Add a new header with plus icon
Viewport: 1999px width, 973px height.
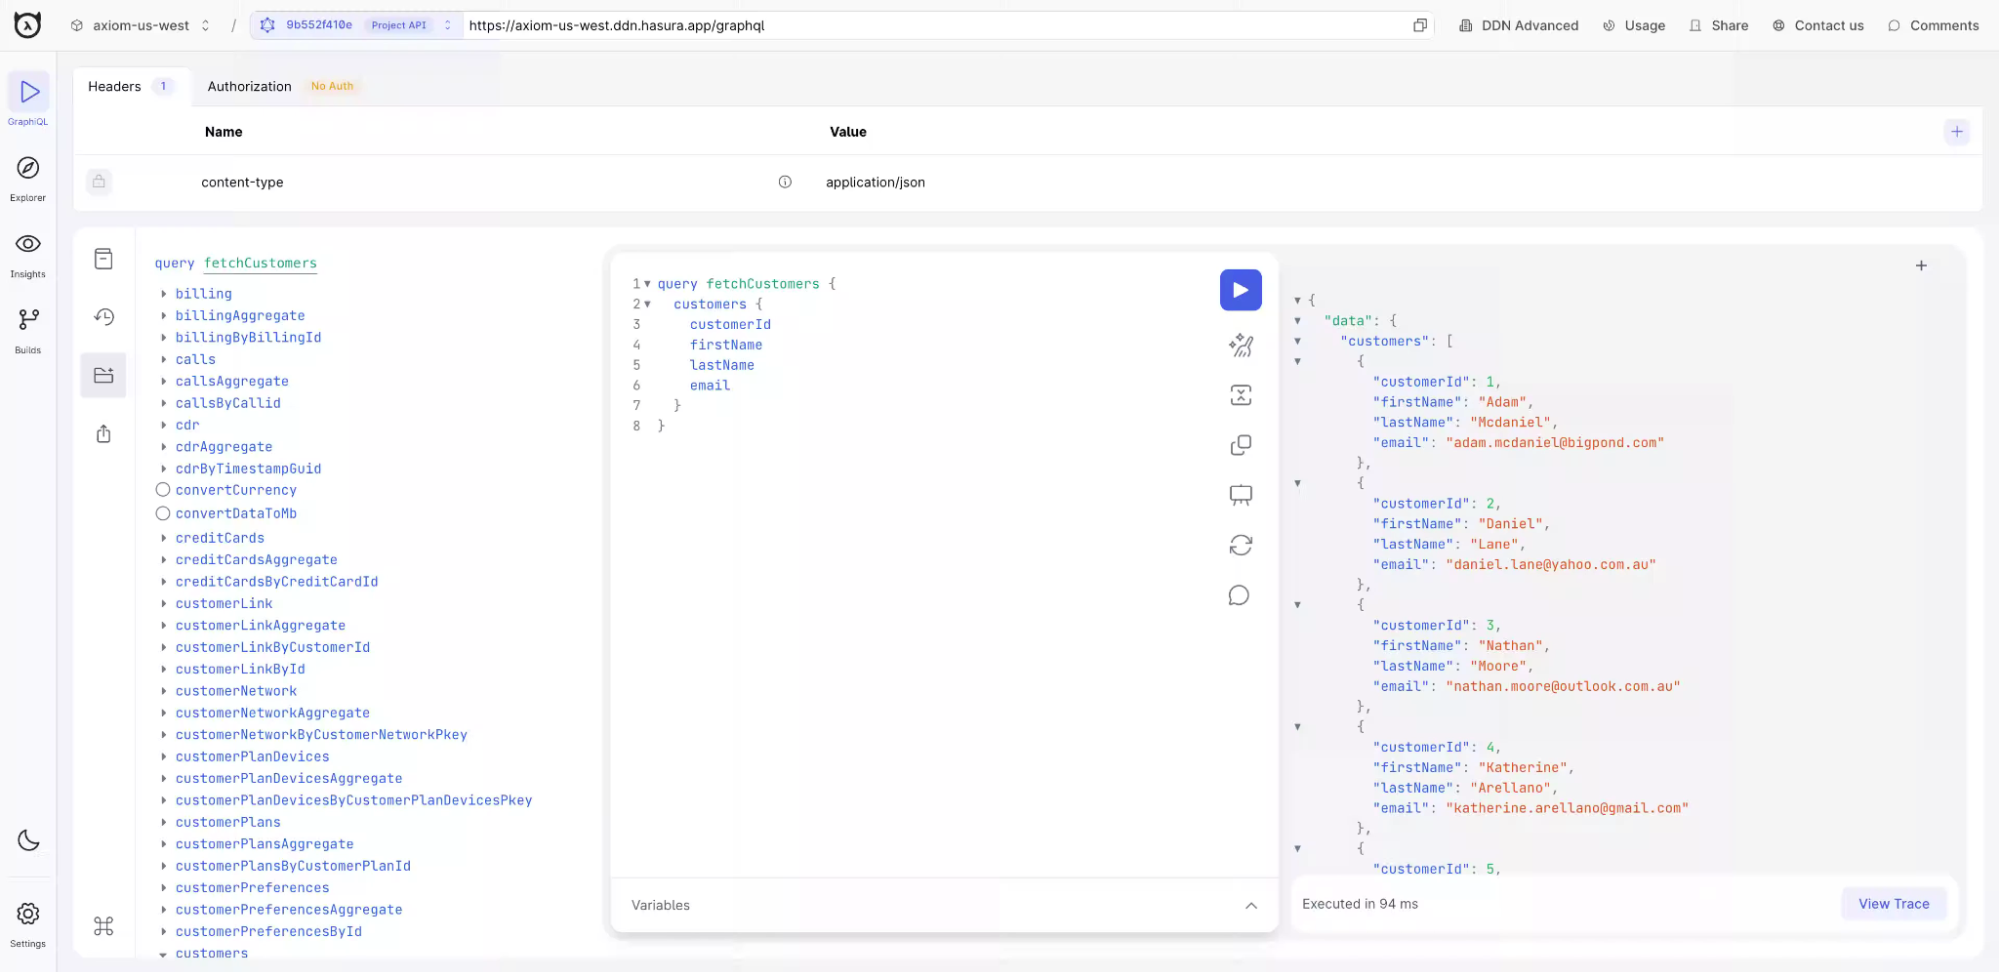pyautogui.click(x=1957, y=131)
